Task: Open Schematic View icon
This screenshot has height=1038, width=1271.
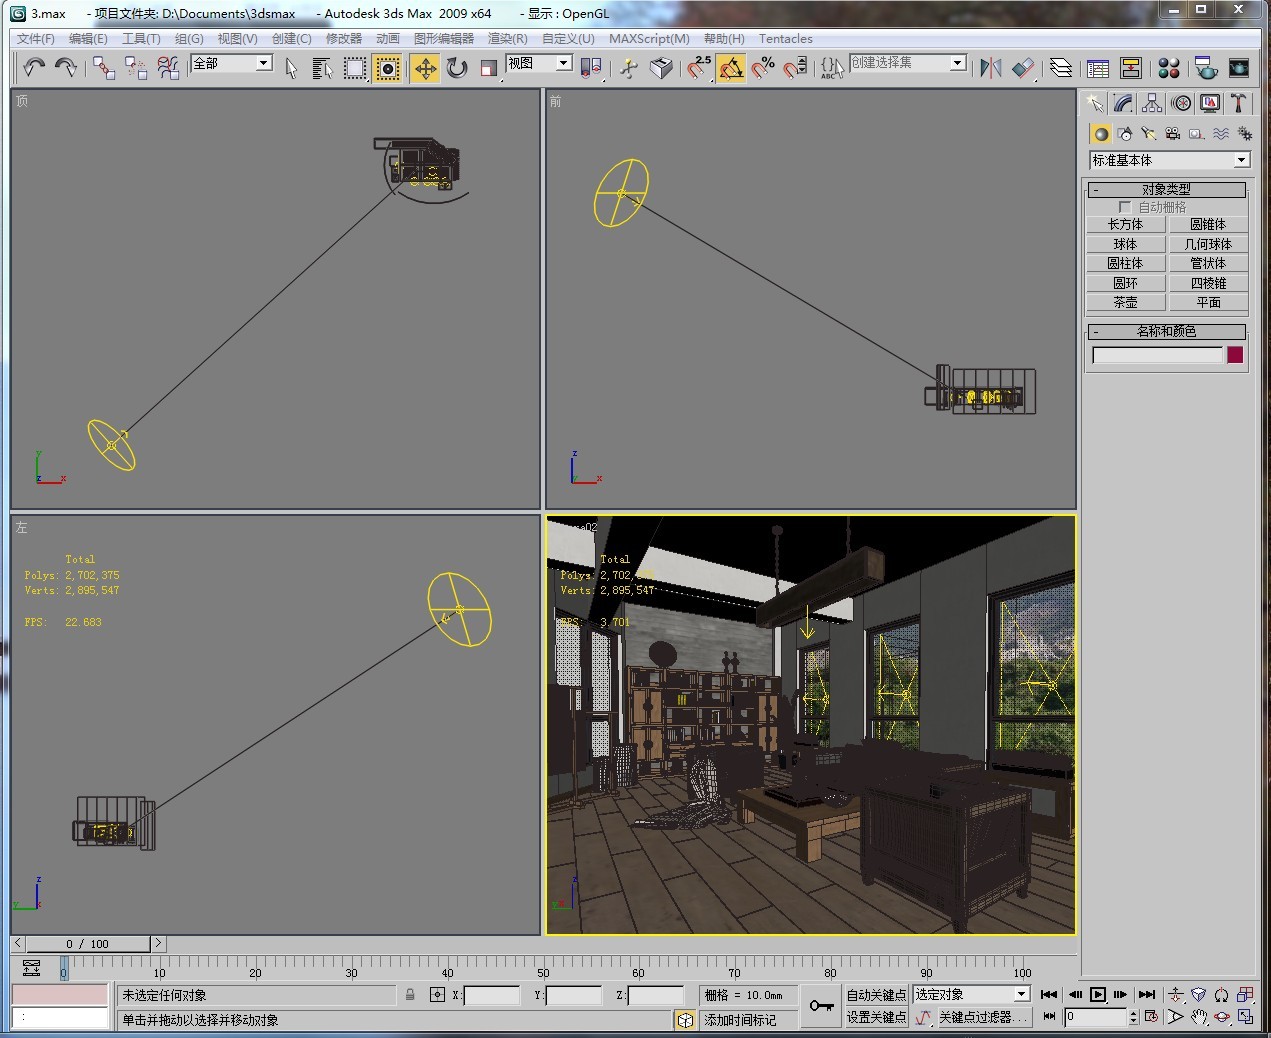Action: click(x=1130, y=67)
